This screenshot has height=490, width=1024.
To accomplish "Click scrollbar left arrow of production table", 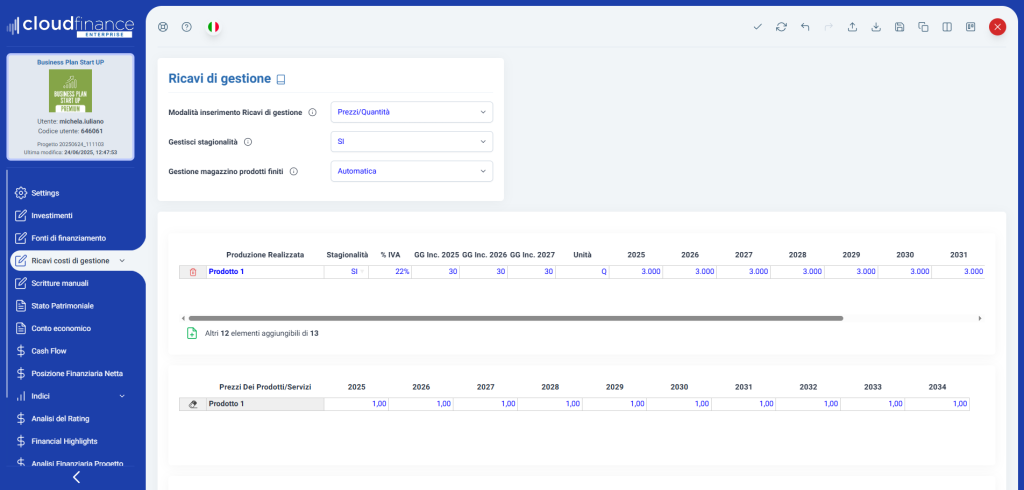I will click(x=183, y=319).
